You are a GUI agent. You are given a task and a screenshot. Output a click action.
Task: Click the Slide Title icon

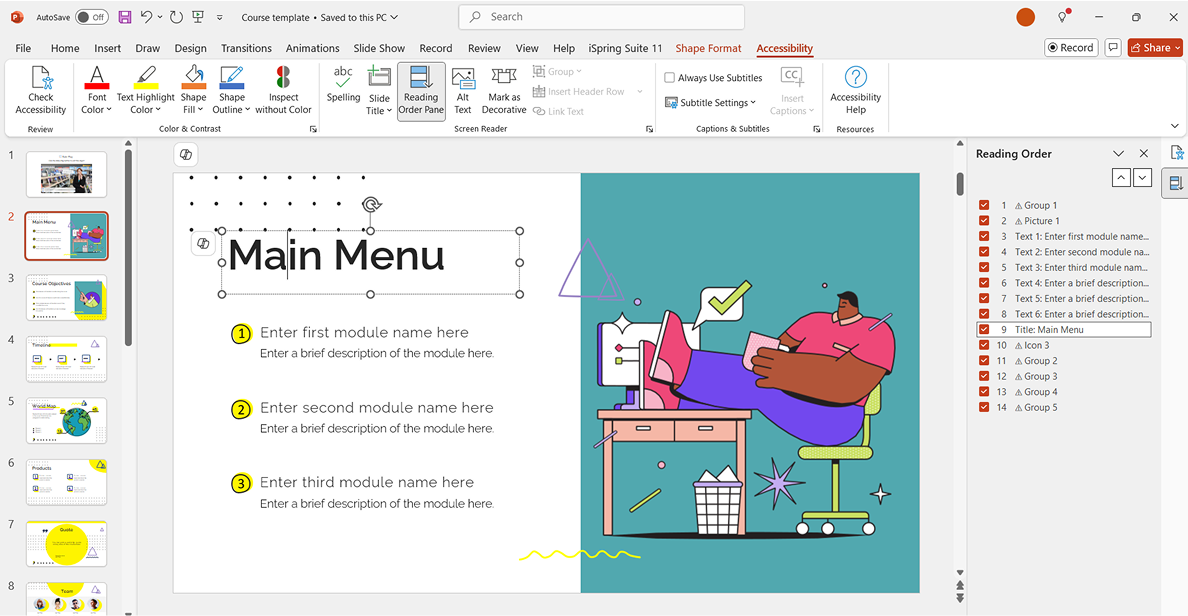click(x=379, y=77)
